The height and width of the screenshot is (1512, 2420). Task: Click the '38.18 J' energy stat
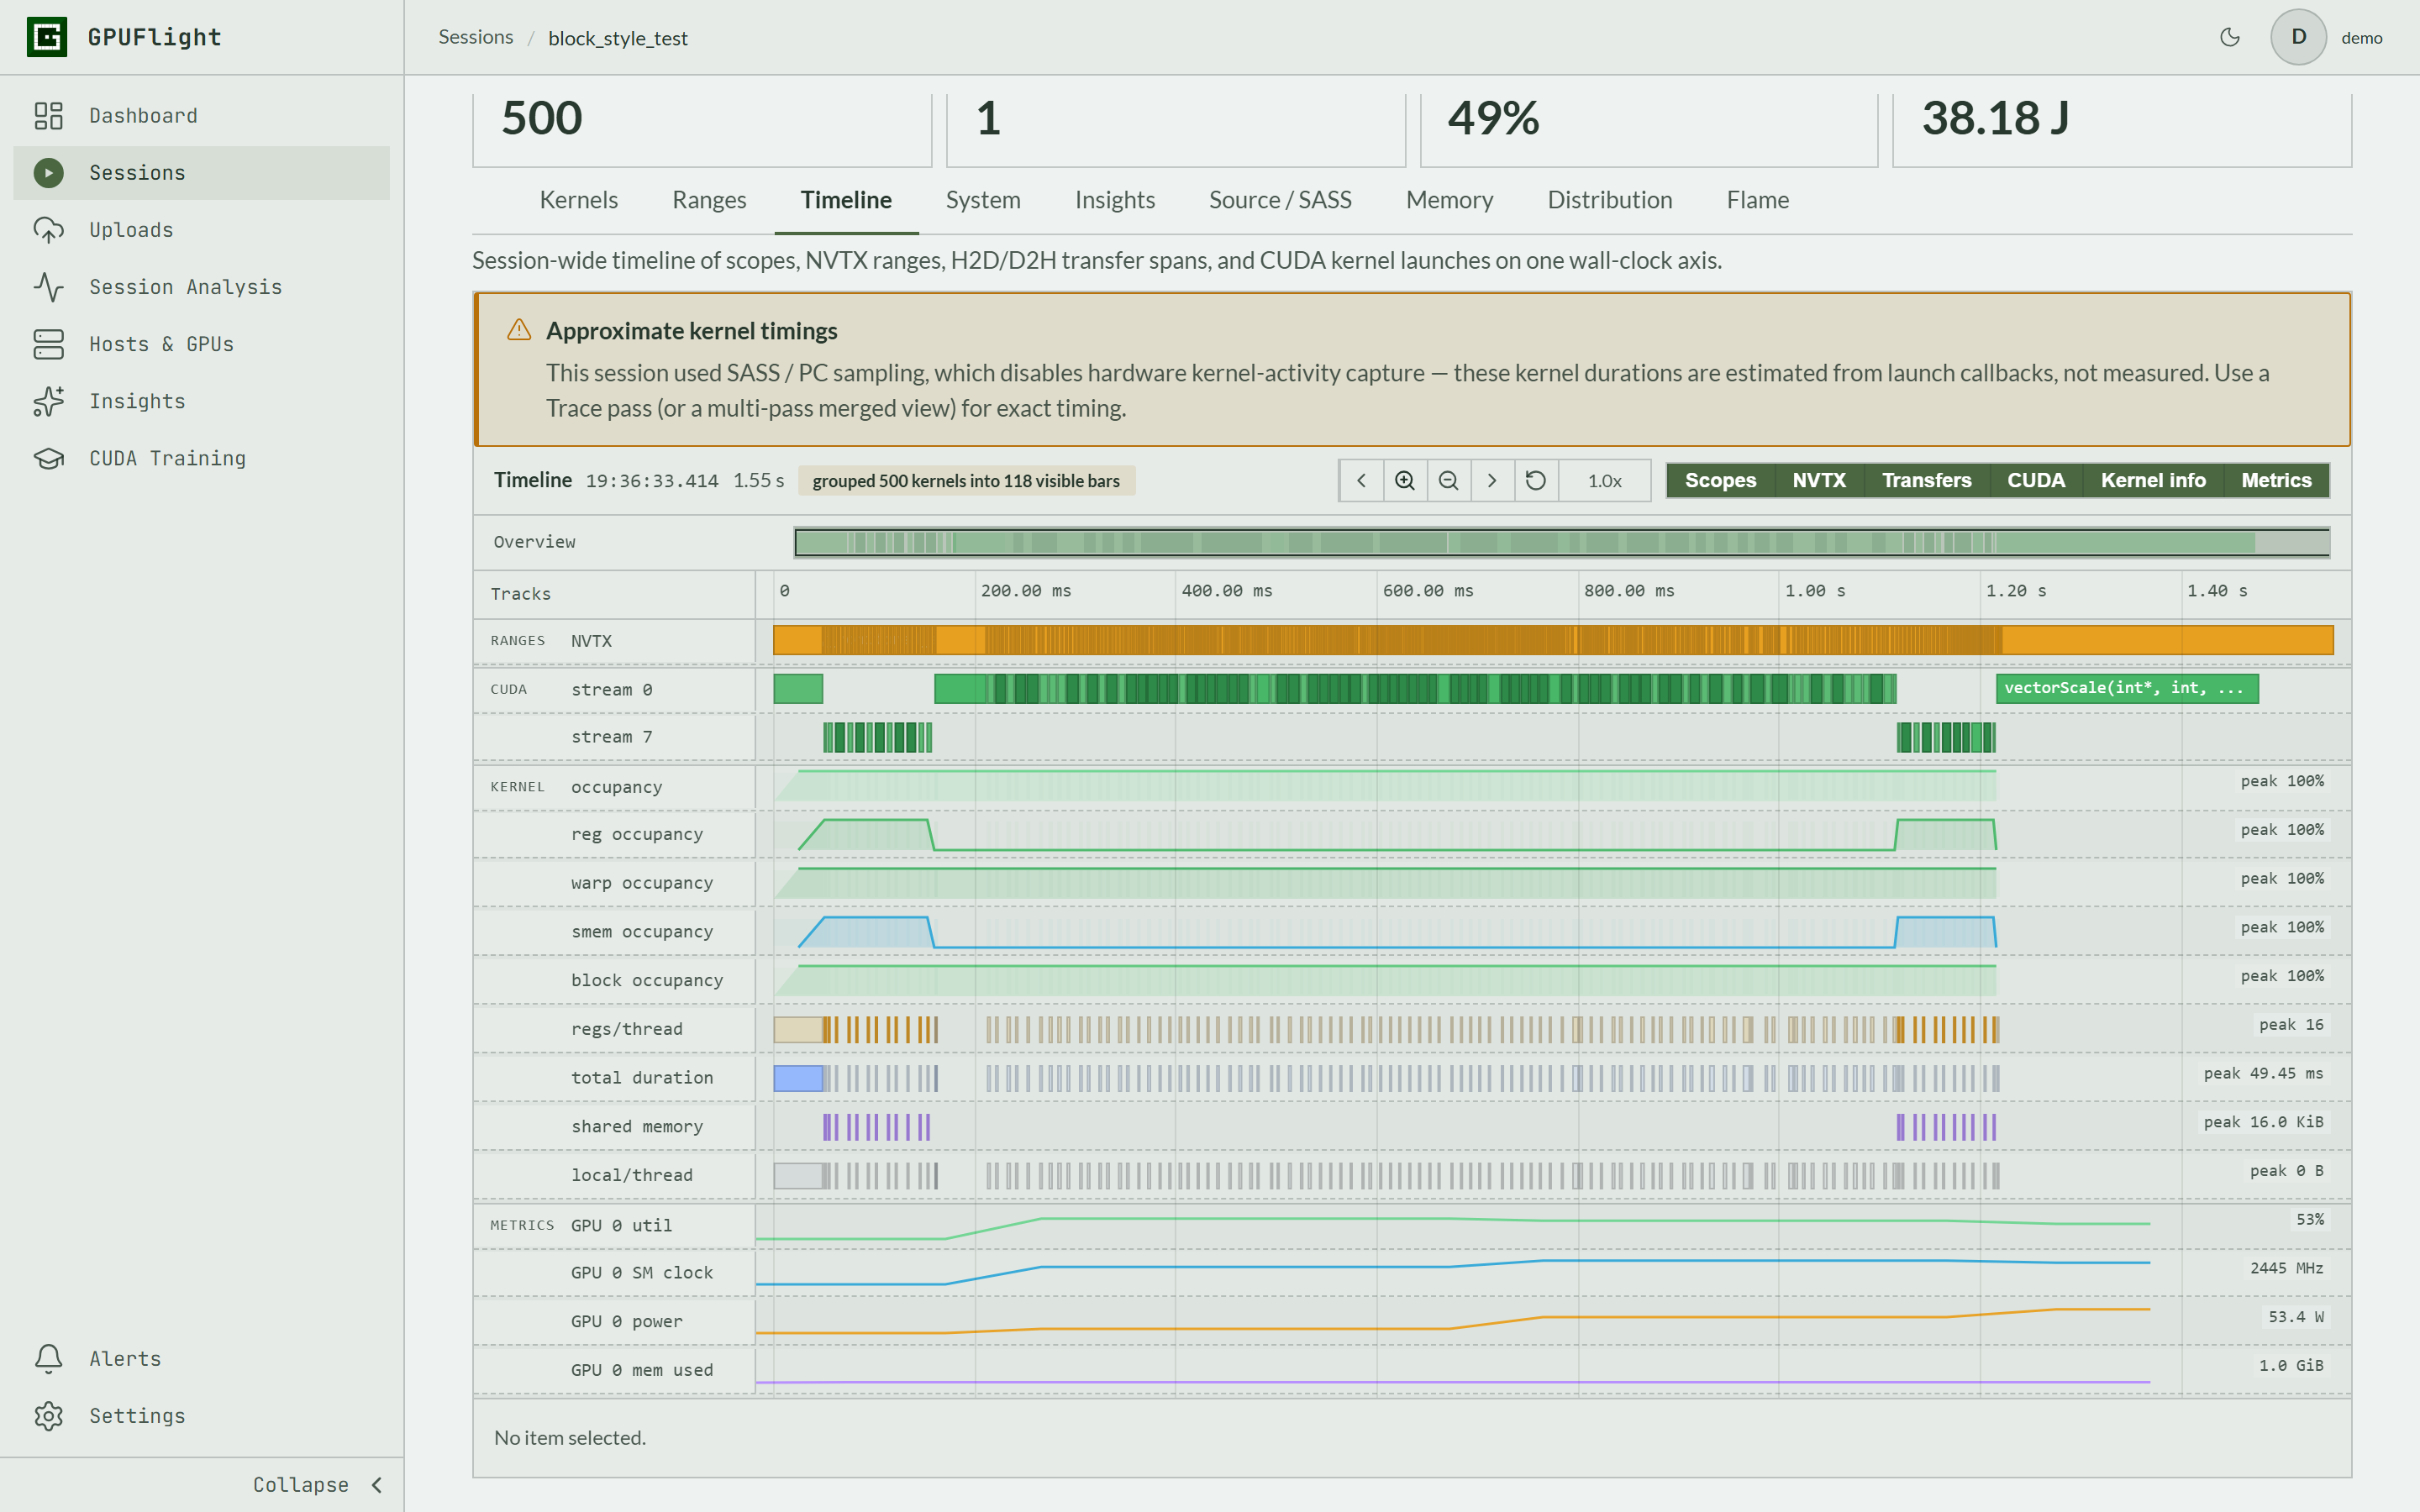[1995, 118]
